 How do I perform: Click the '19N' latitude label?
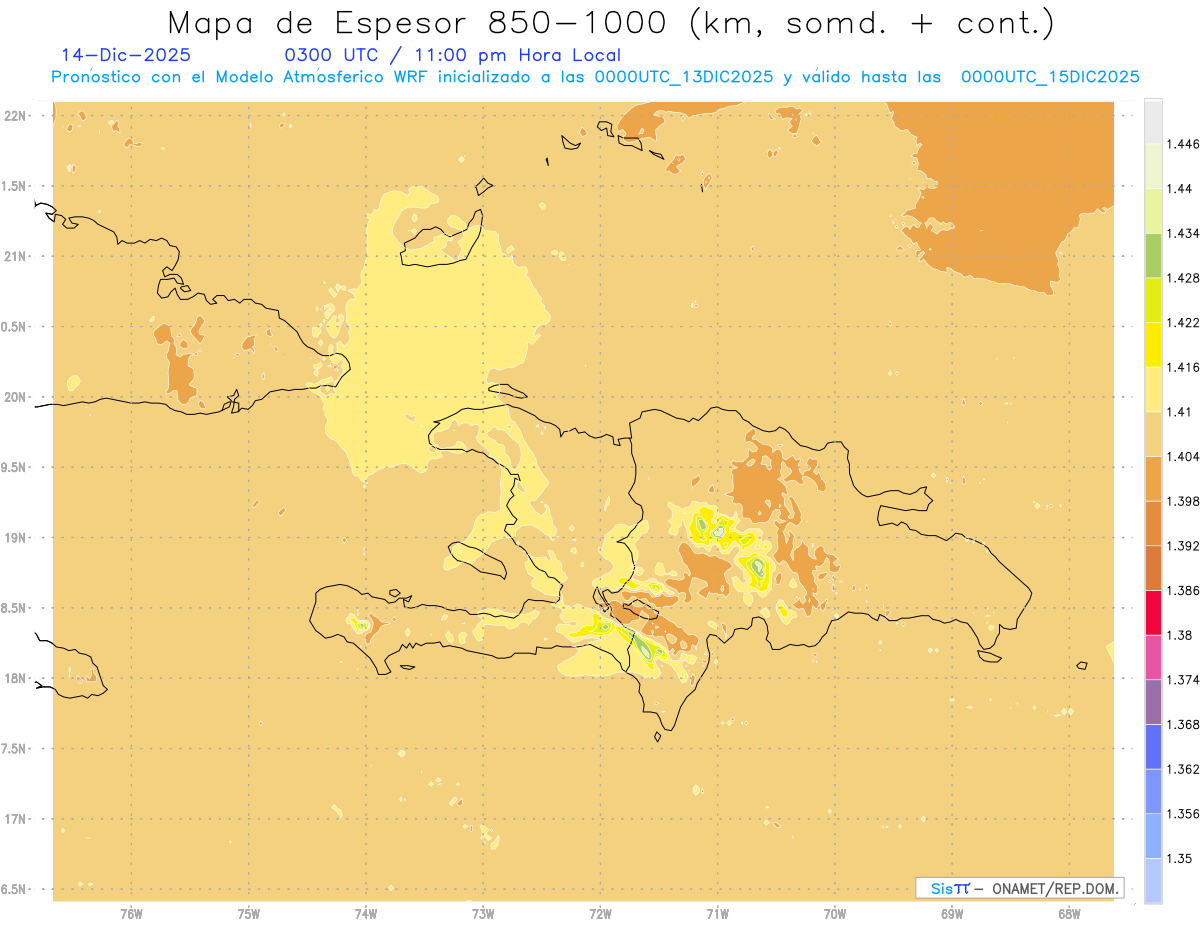(x=15, y=537)
